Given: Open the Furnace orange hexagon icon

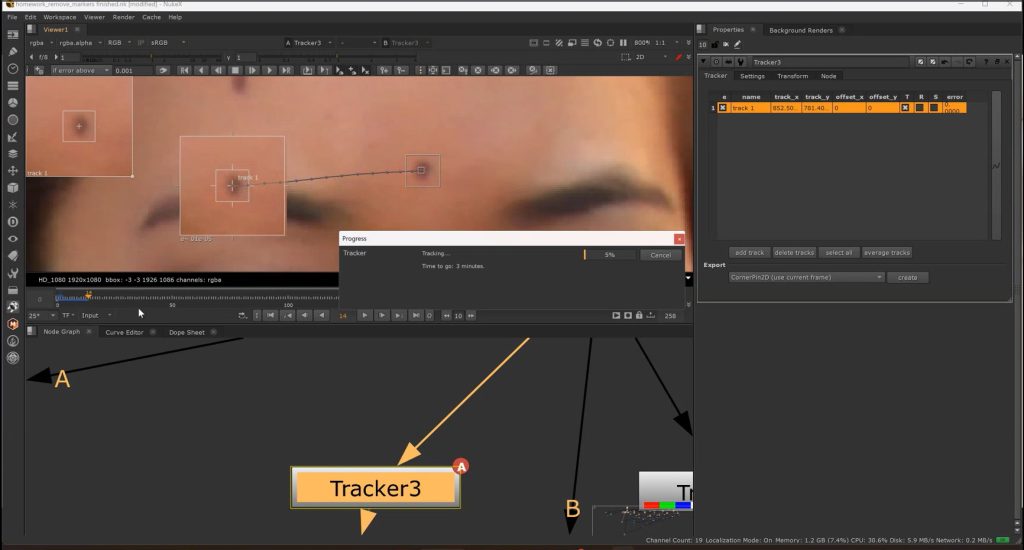Looking at the screenshot, I should pos(12,324).
